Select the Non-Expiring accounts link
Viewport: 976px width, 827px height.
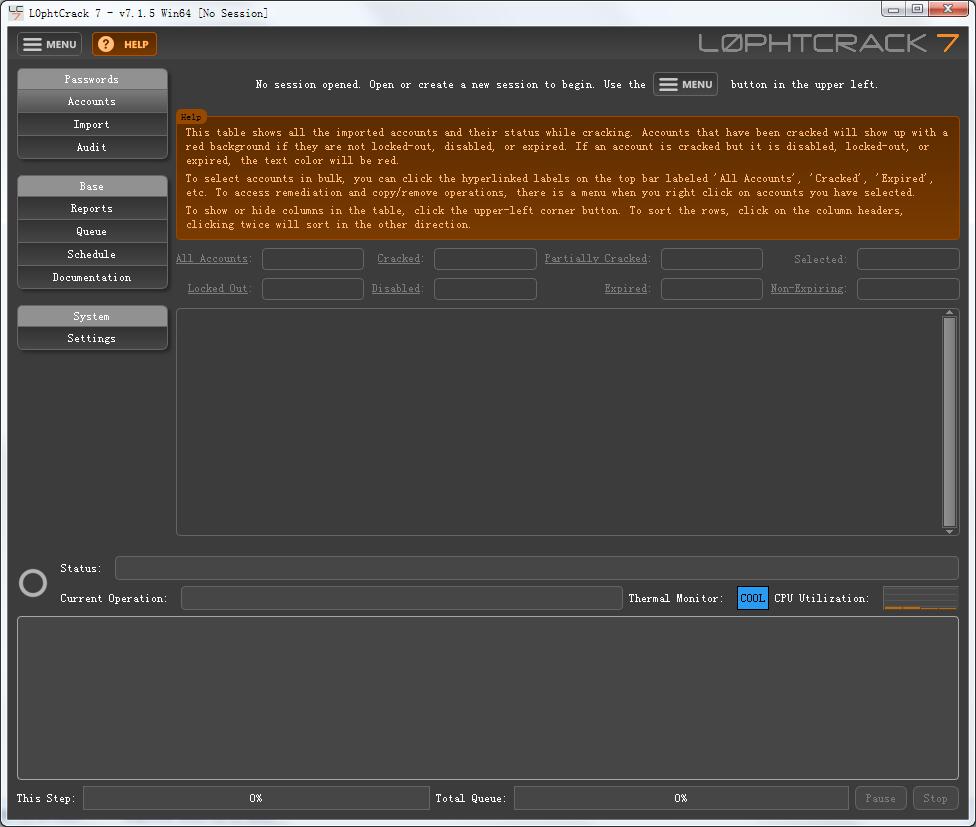pyautogui.click(x=808, y=289)
